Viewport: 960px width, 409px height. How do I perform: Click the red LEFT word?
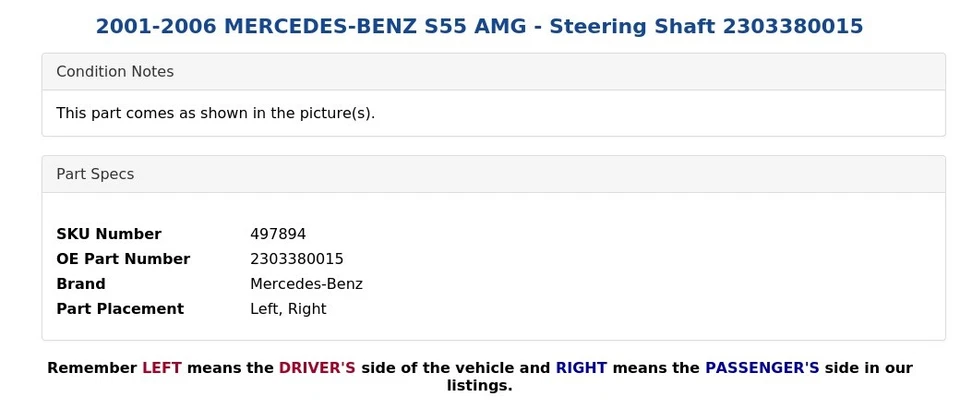[162, 368]
